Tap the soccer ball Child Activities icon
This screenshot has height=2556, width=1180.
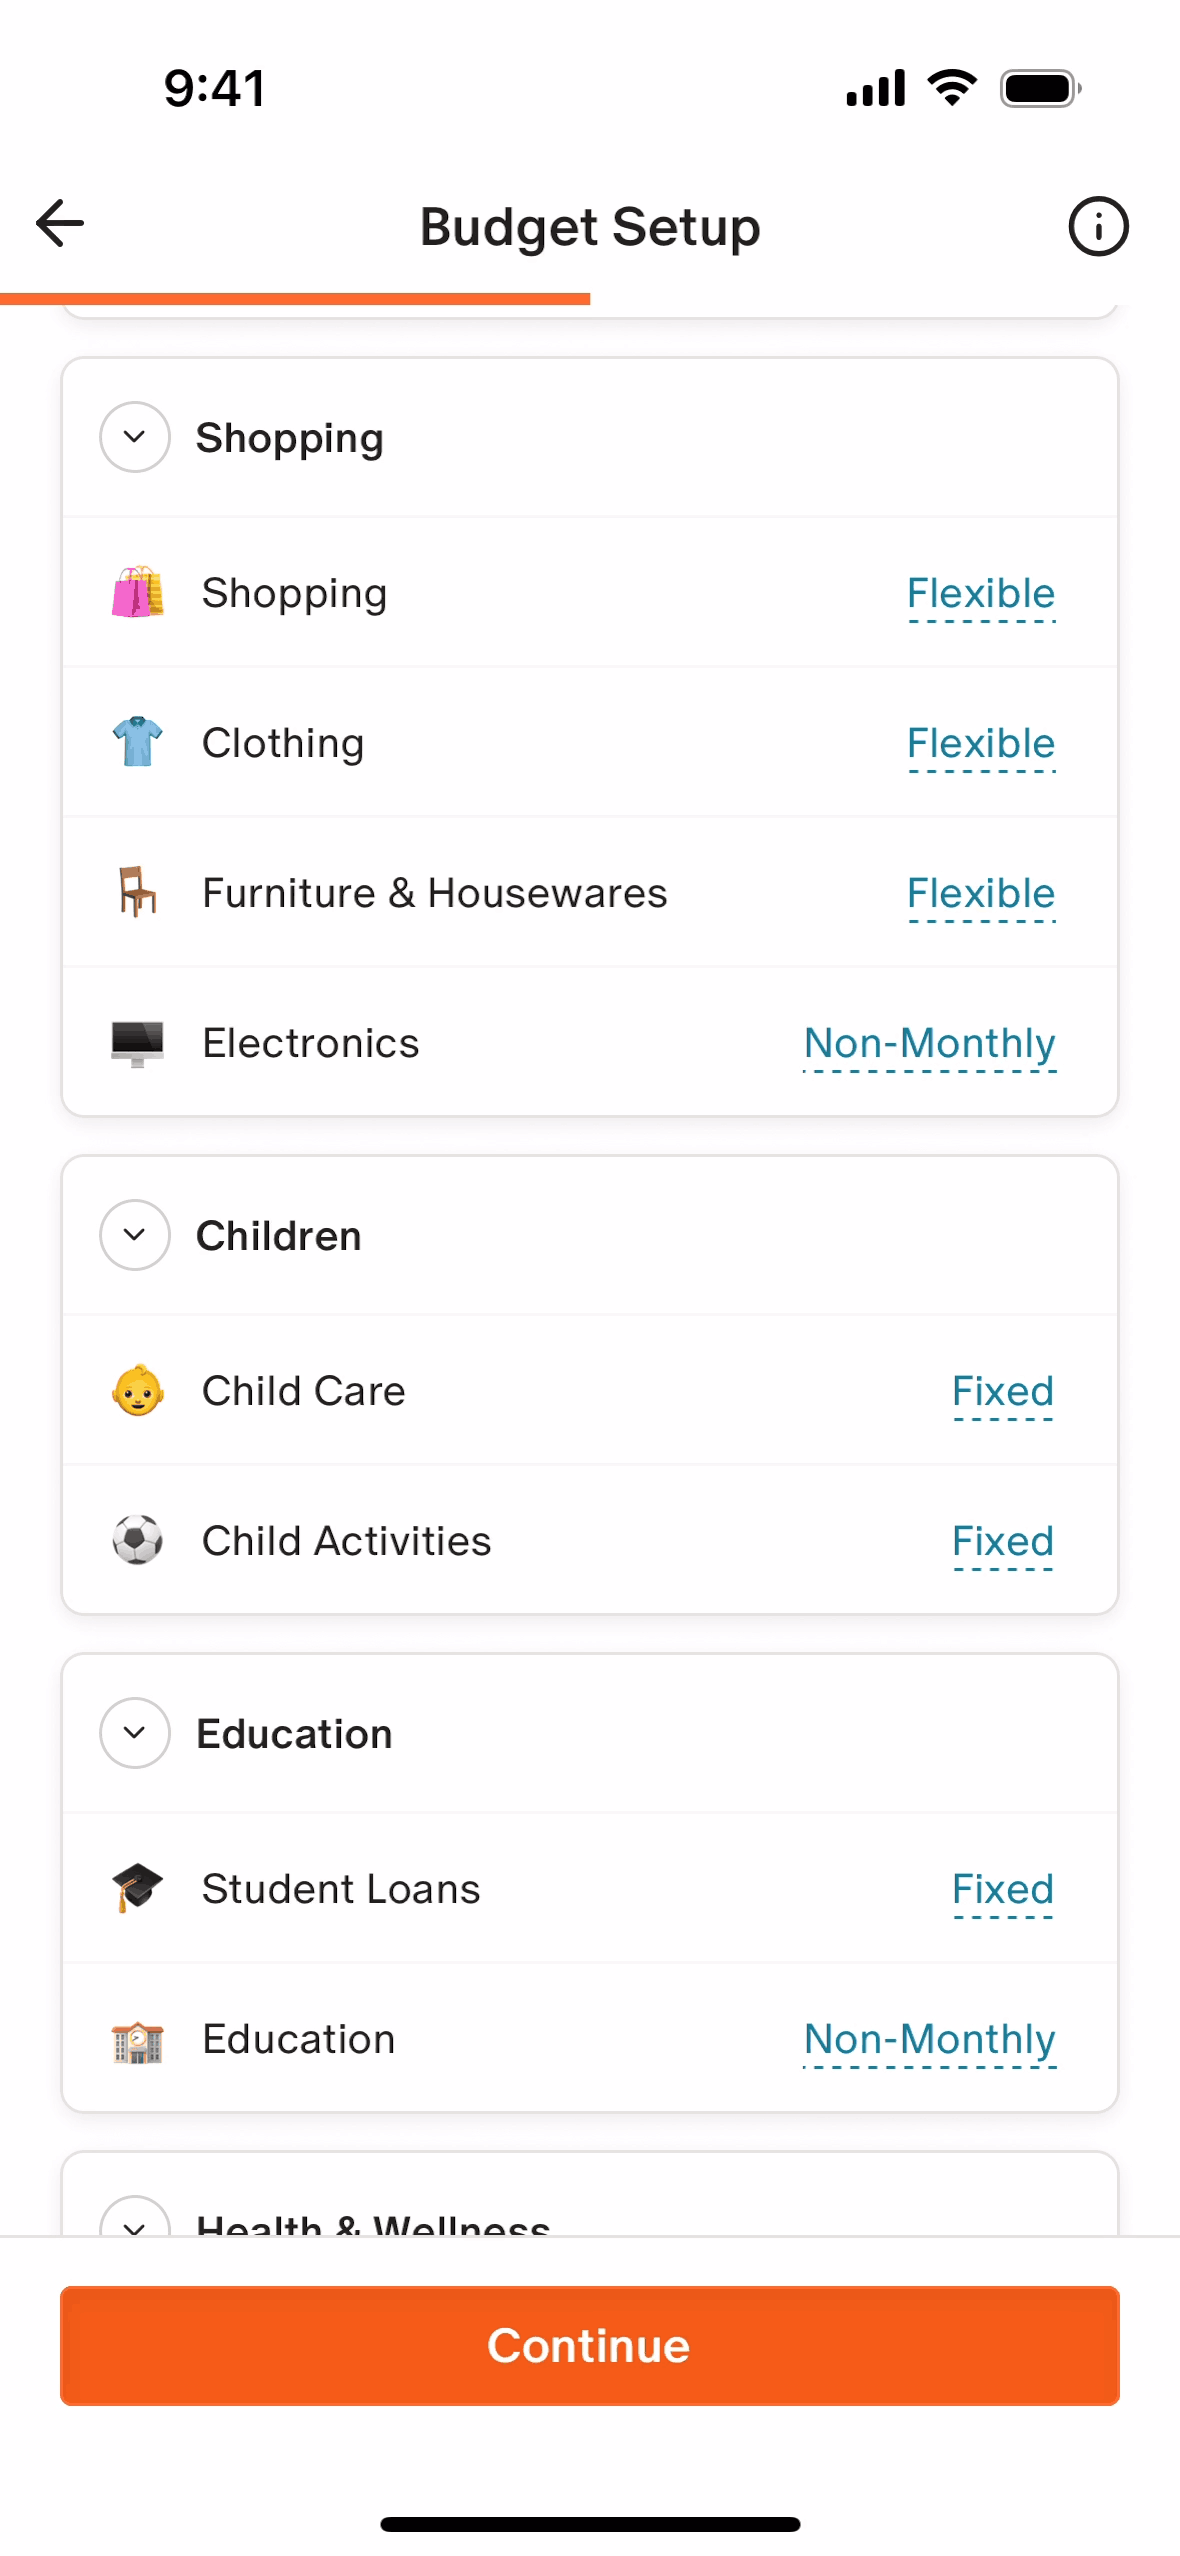(x=137, y=1540)
